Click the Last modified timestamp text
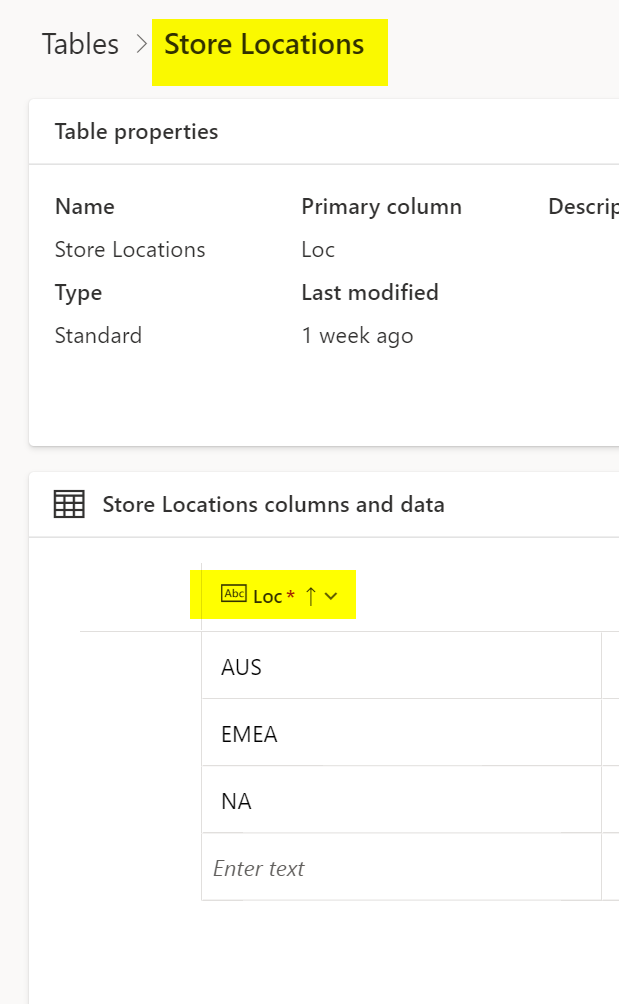The image size is (619, 1004). (x=357, y=335)
